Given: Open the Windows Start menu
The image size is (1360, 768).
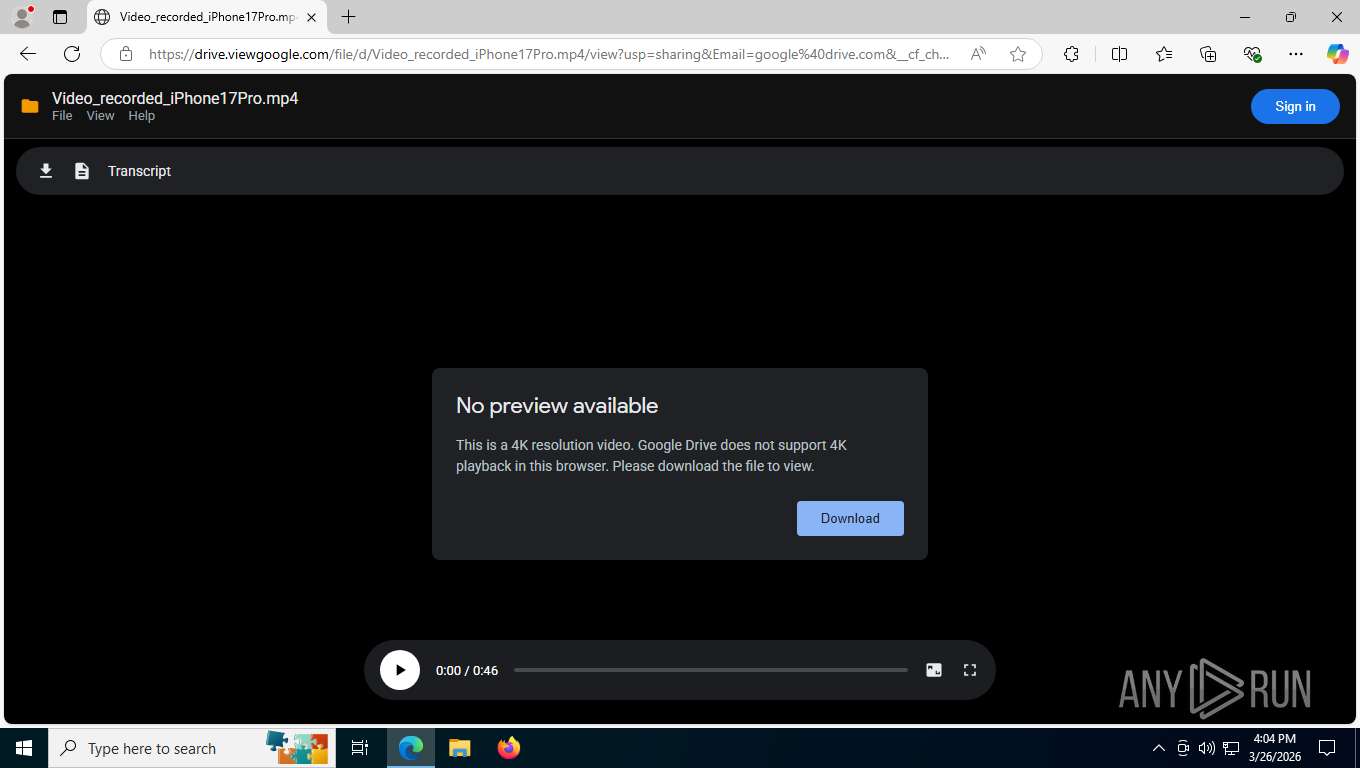Looking at the screenshot, I should click(24, 748).
